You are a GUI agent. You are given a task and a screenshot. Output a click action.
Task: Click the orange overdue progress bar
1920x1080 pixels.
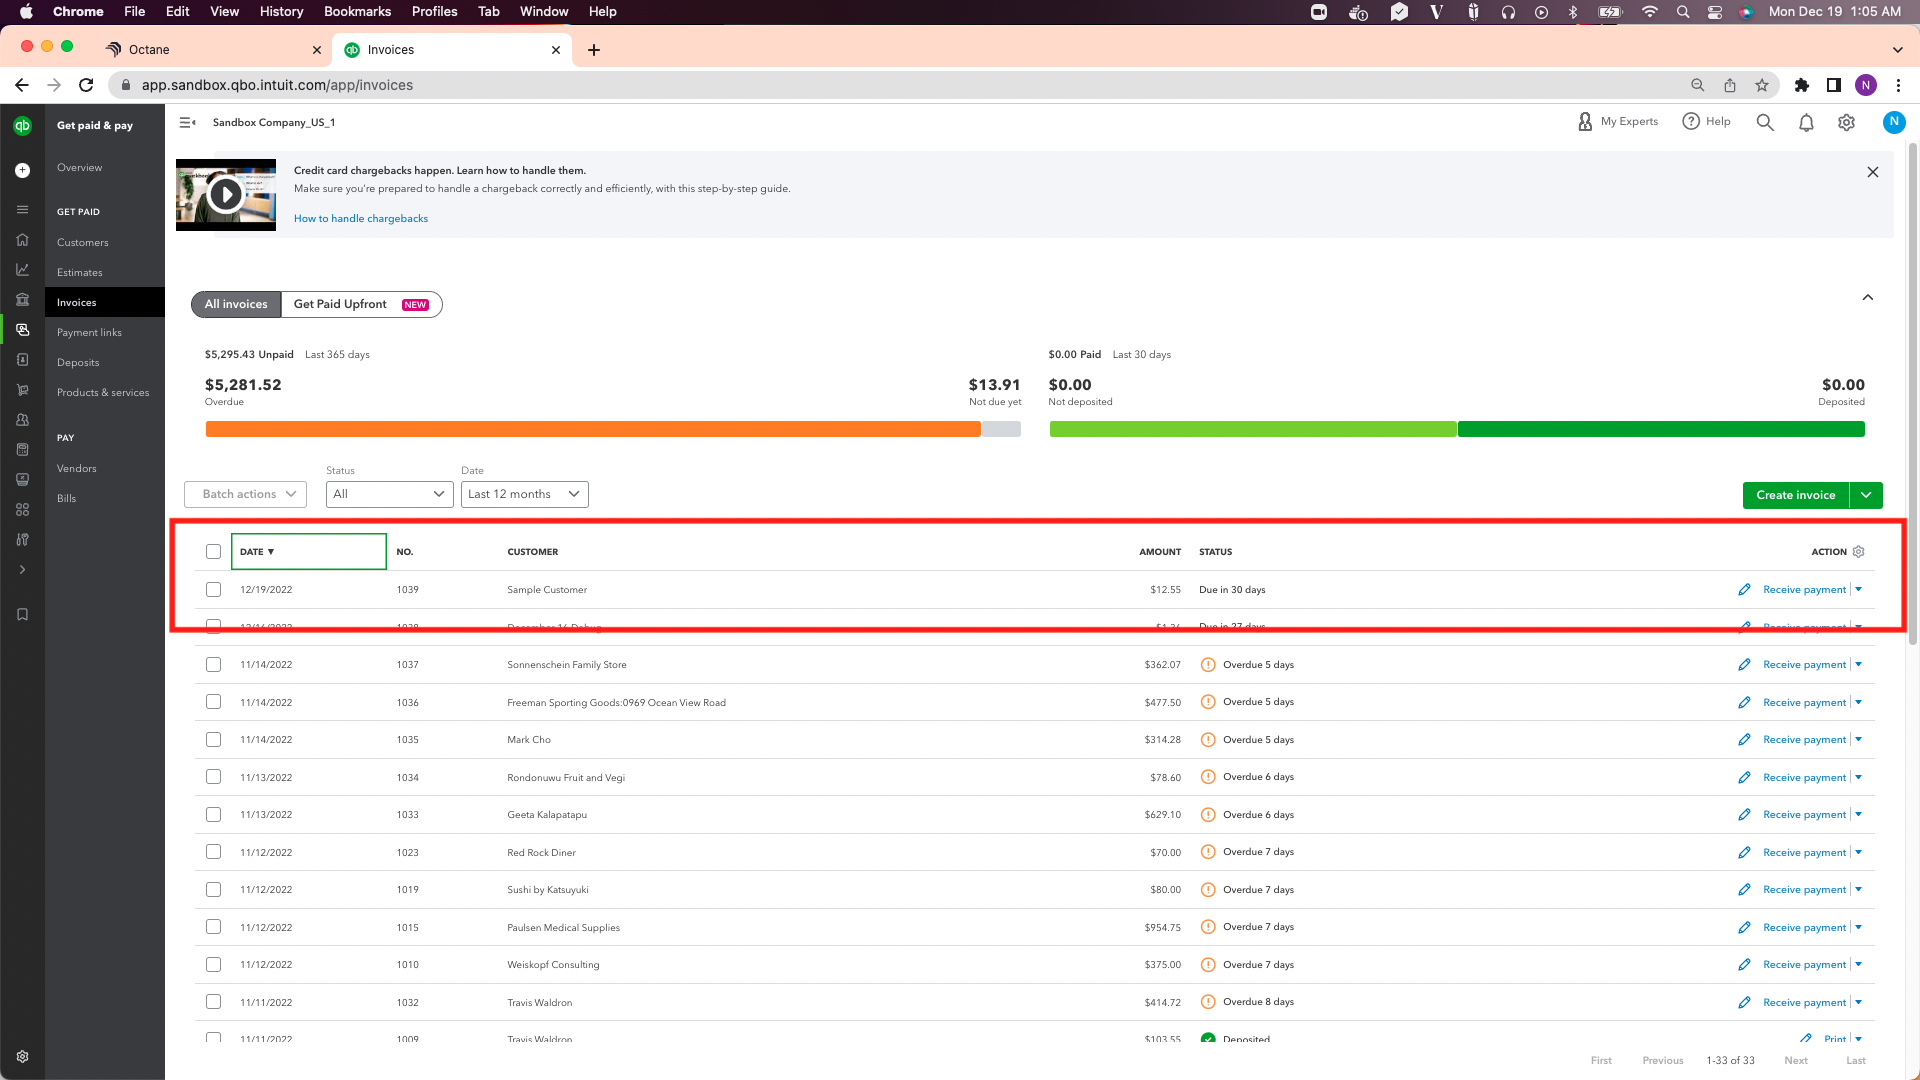click(592, 429)
